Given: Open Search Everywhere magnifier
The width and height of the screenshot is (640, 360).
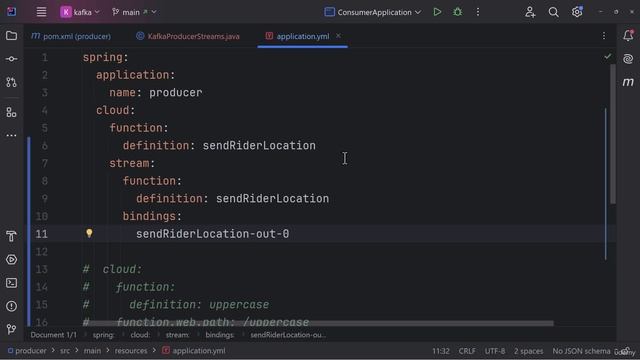Looking at the screenshot, I should [x=553, y=12].
